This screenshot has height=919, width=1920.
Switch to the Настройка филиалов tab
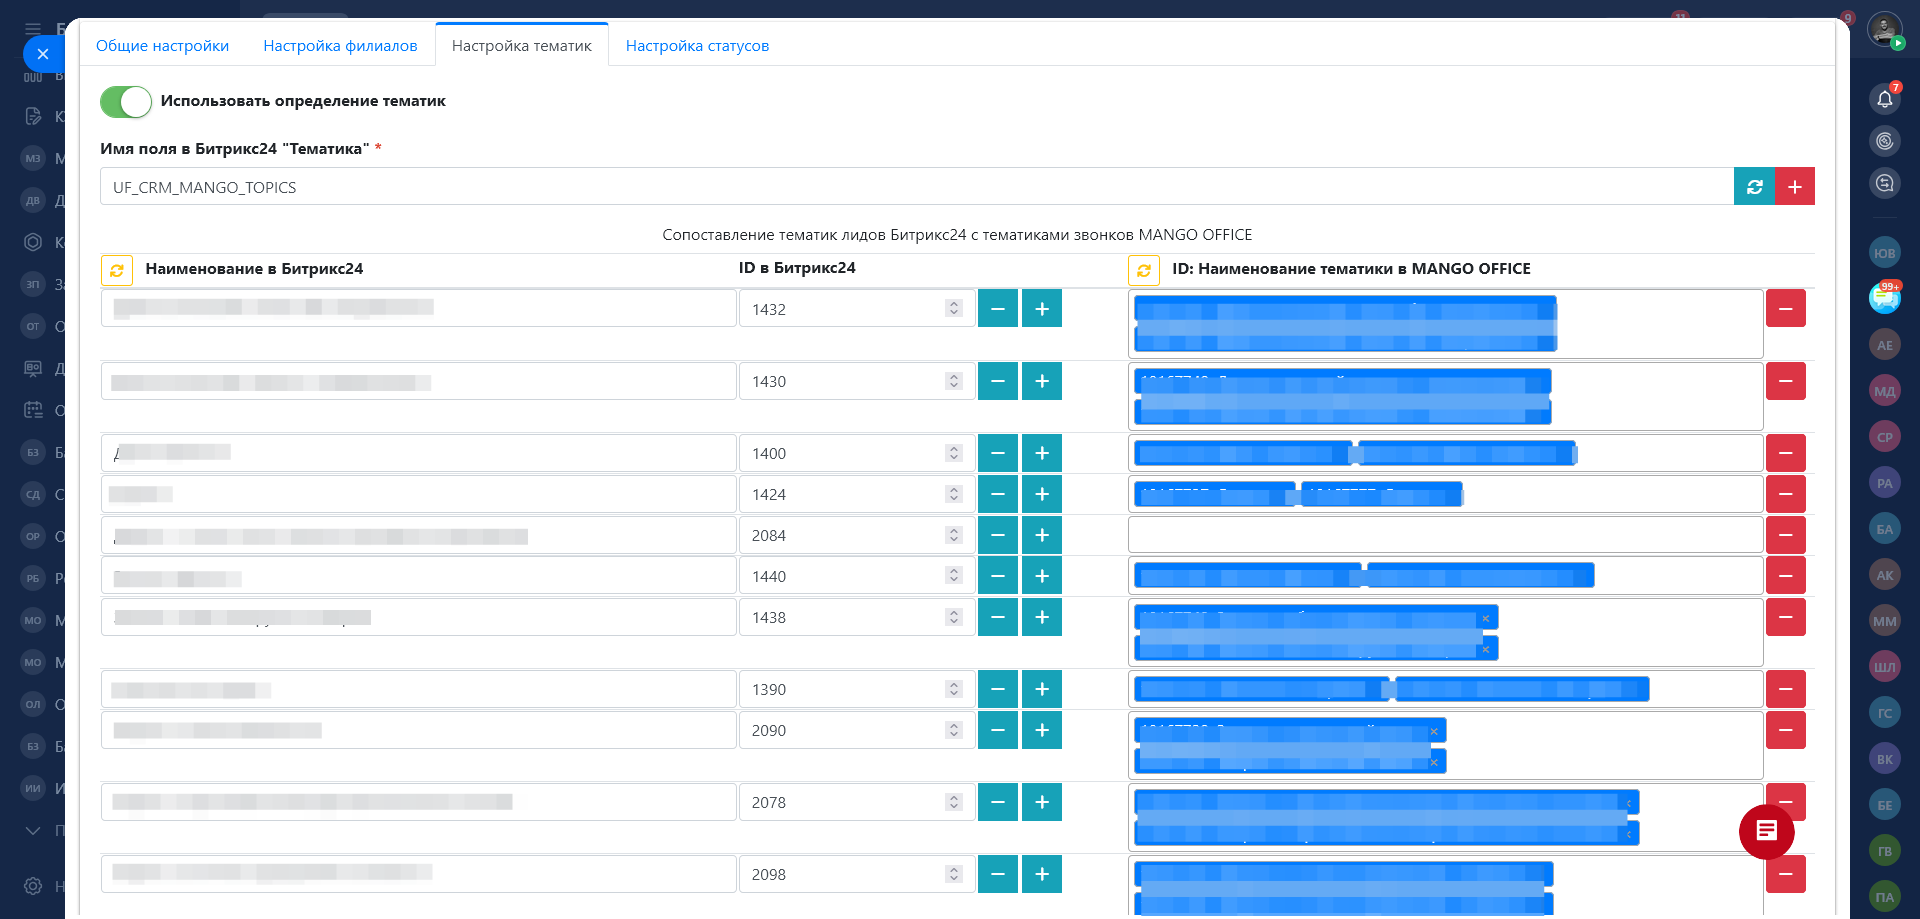coord(340,46)
